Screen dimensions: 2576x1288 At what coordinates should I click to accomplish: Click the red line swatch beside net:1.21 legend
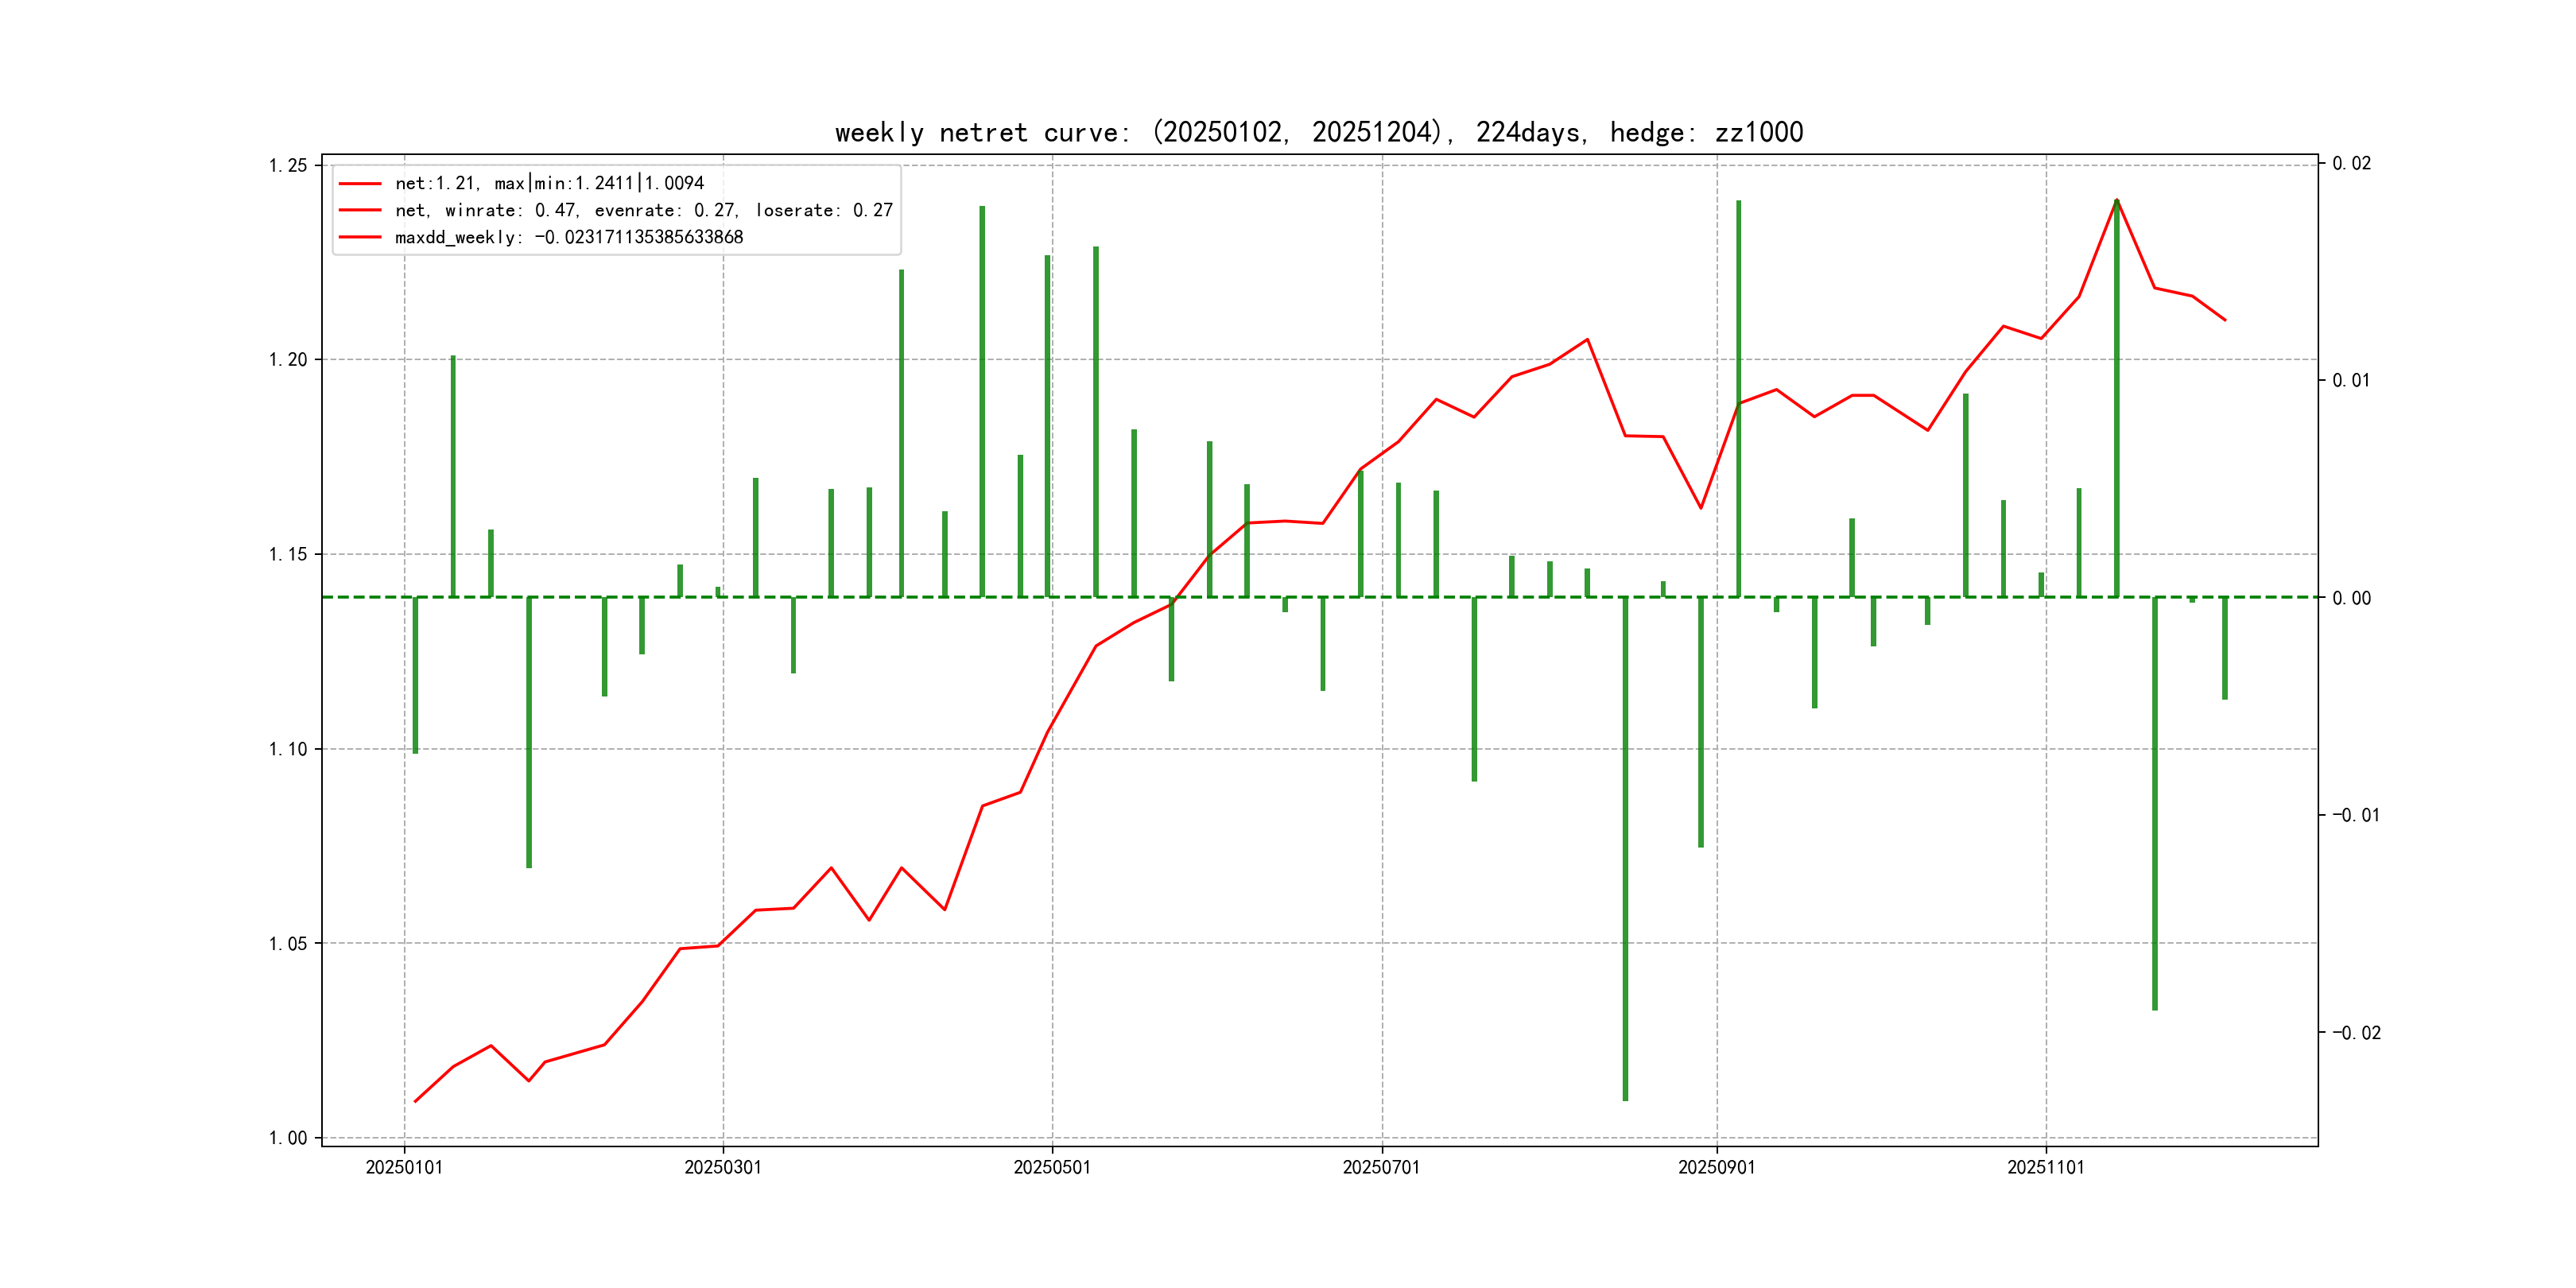click(360, 184)
